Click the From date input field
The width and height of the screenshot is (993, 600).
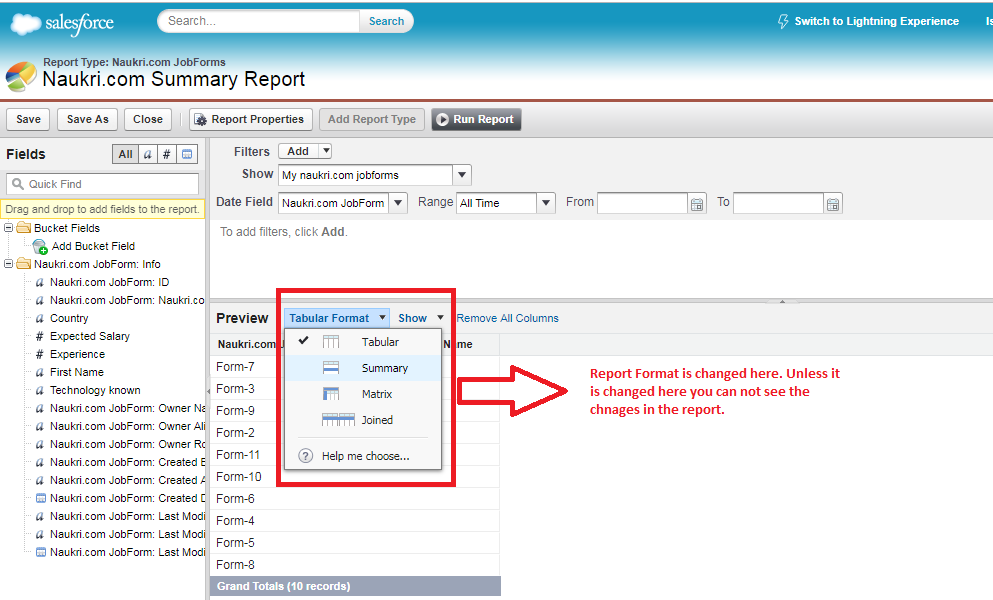pyautogui.click(x=642, y=203)
